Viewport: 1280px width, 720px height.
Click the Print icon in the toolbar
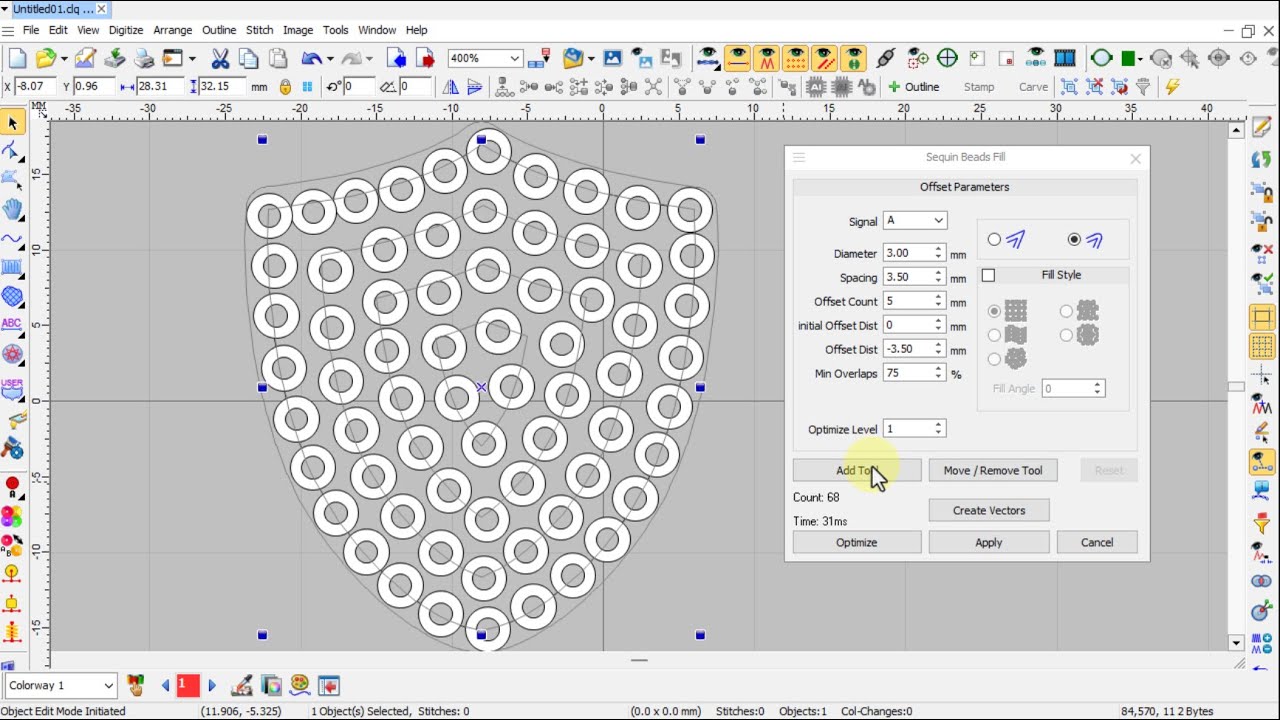[x=144, y=58]
